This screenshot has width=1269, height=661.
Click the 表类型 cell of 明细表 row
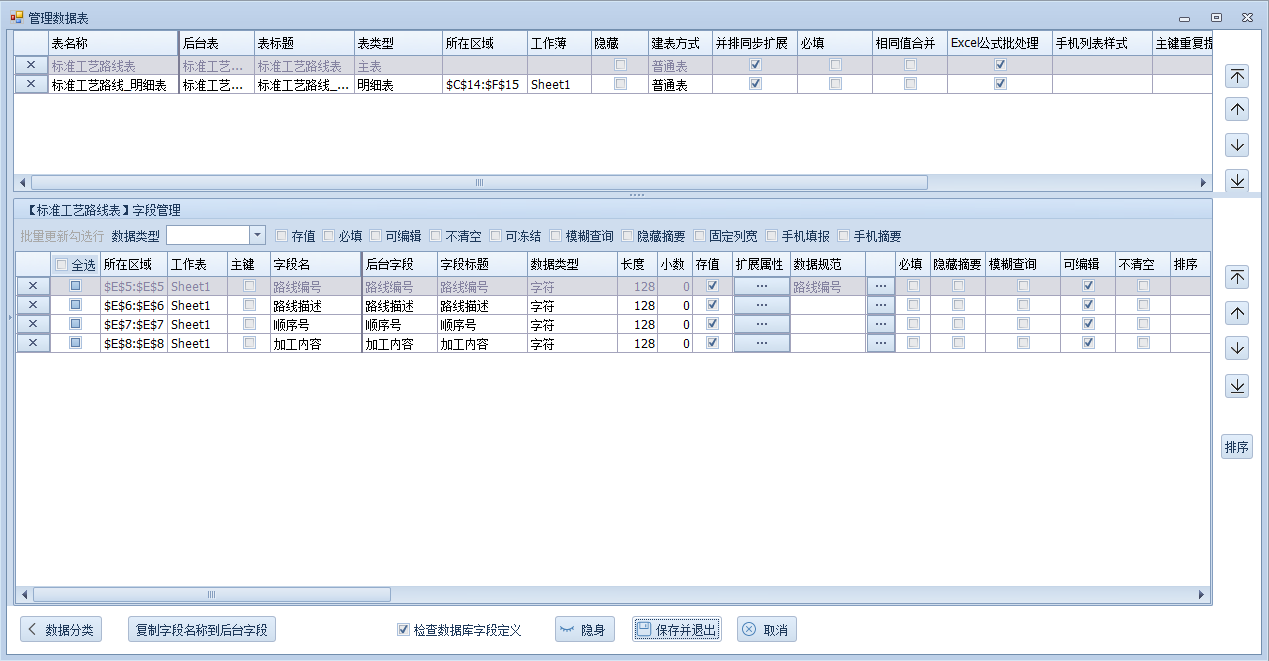[398, 85]
